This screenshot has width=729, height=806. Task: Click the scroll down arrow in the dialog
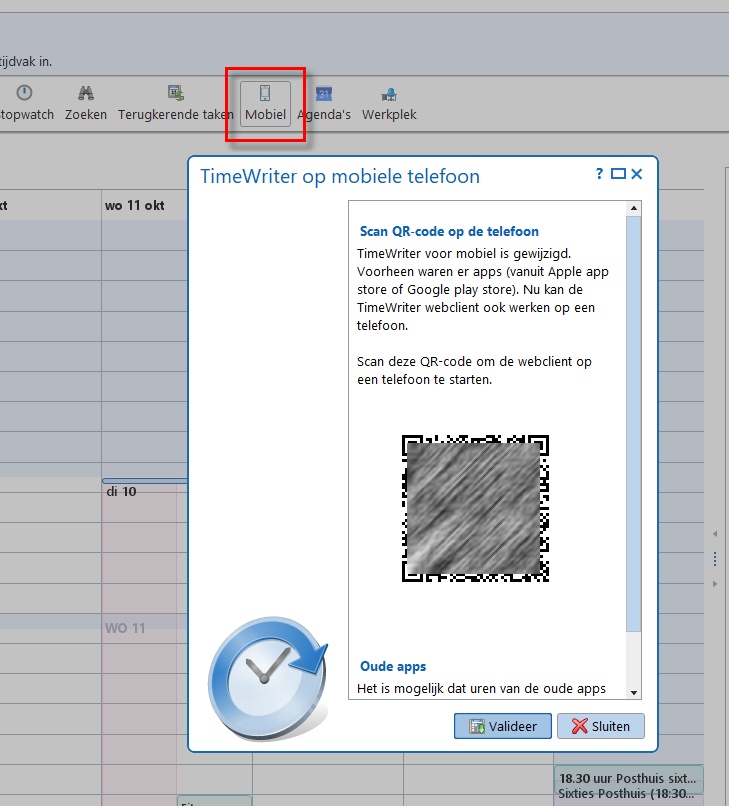(634, 692)
